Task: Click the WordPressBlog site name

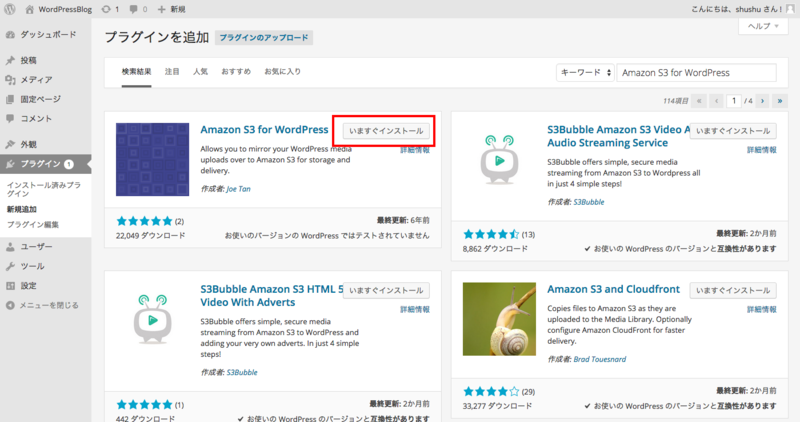Action: click(65, 9)
